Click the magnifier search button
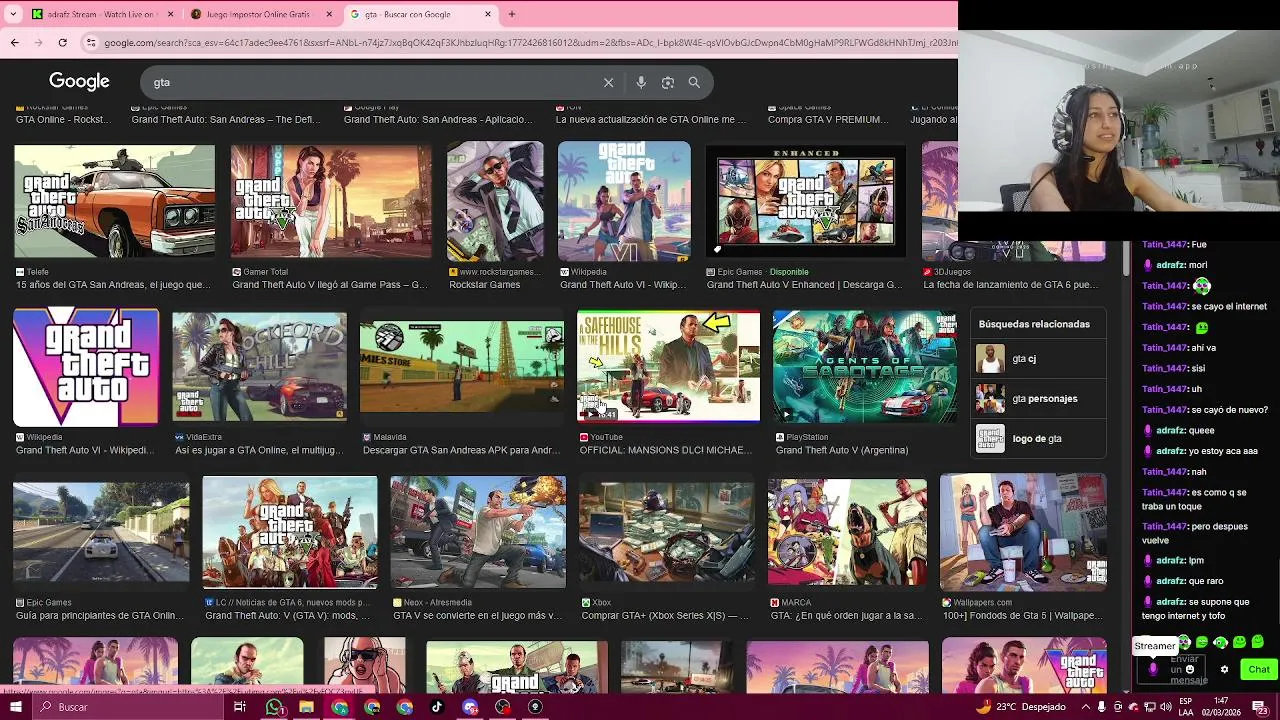The height and width of the screenshot is (720, 1280). pos(694,82)
